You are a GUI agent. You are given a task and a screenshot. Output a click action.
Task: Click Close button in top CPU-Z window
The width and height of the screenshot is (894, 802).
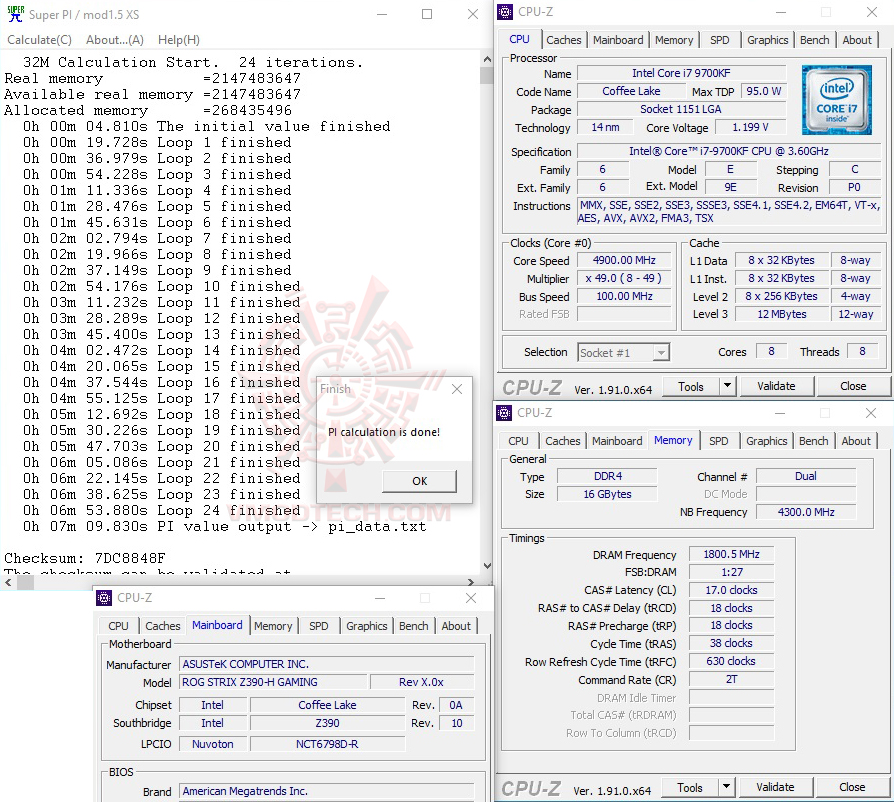(853, 386)
